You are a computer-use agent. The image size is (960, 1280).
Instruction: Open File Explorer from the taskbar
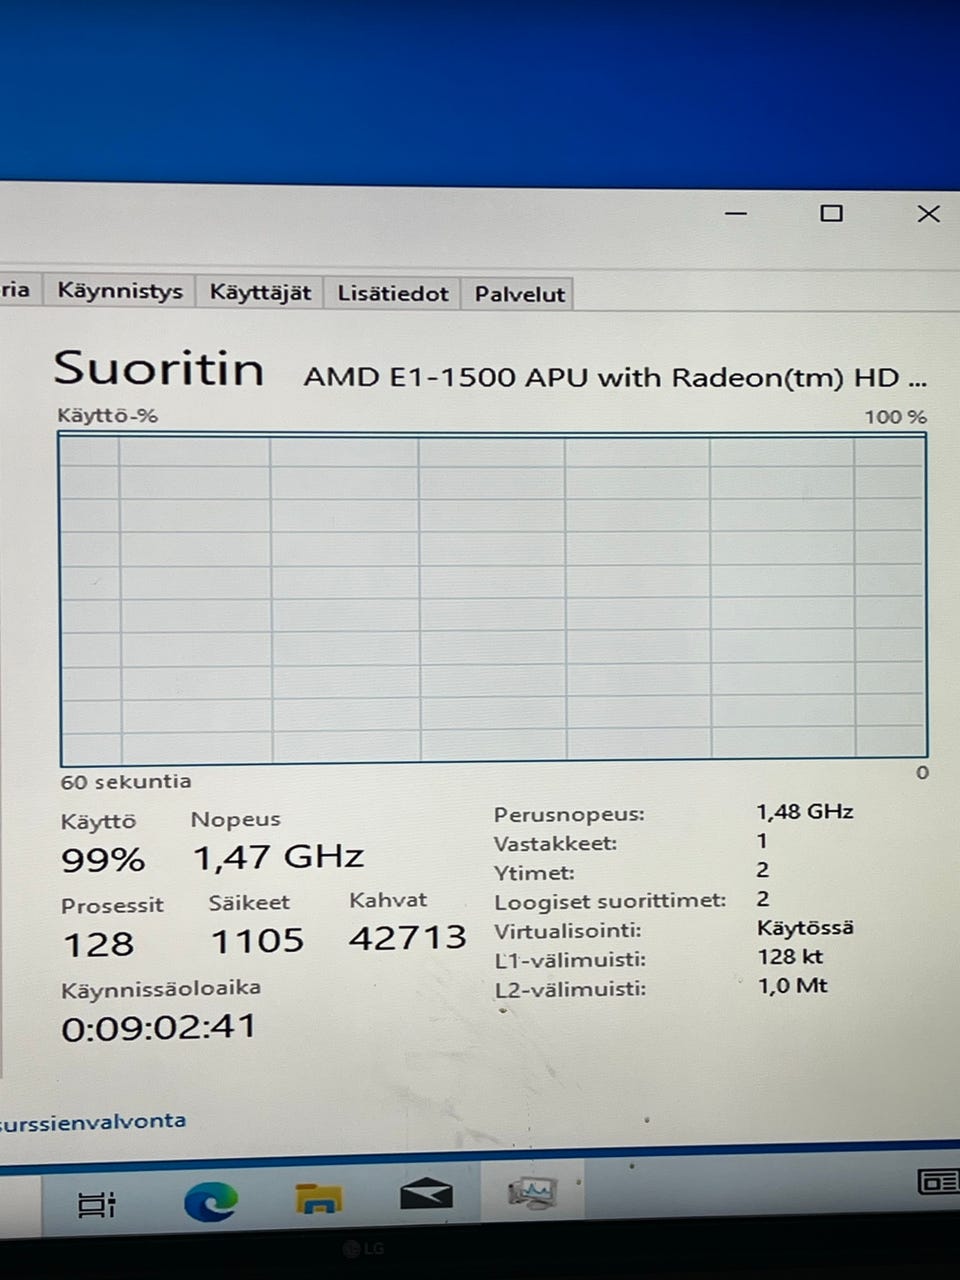click(319, 1197)
